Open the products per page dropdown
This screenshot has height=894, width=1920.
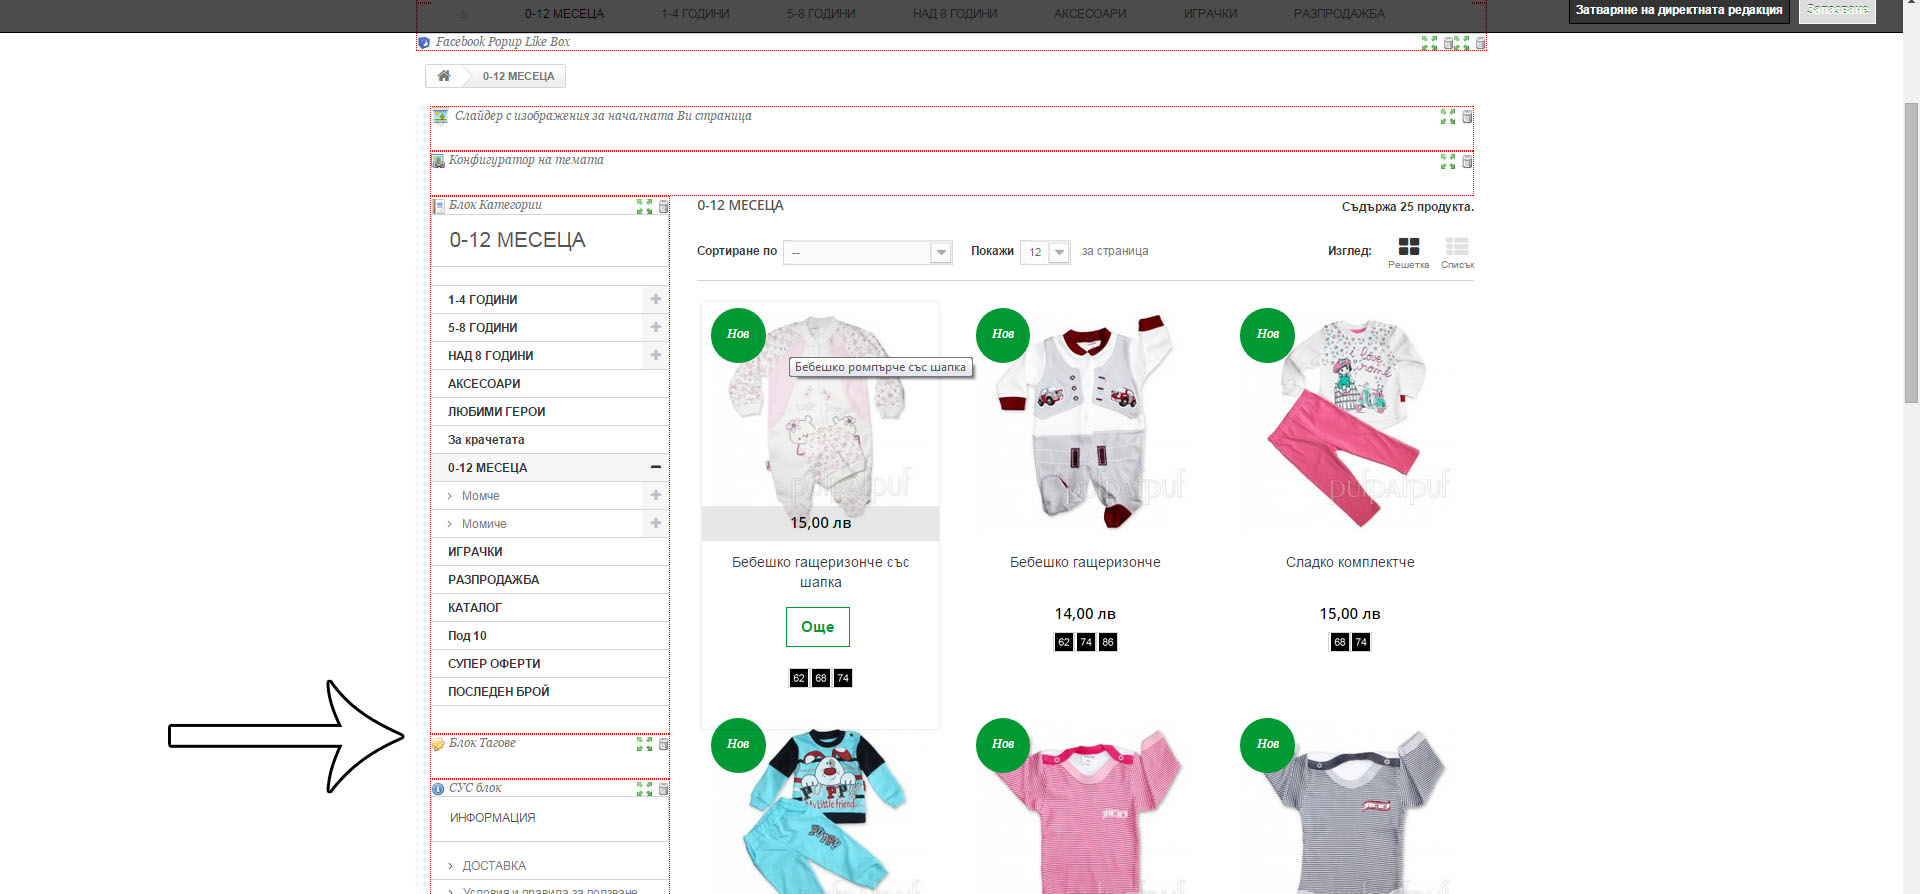1045,252
